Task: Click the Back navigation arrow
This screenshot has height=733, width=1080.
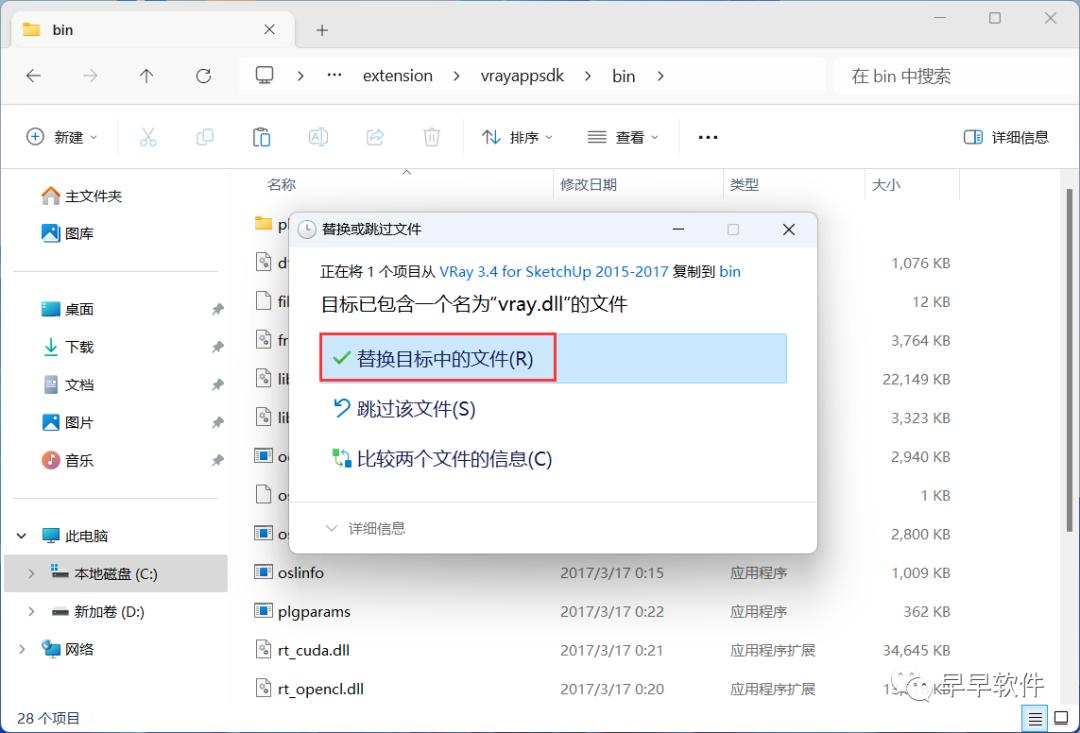Action: click(x=33, y=75)
